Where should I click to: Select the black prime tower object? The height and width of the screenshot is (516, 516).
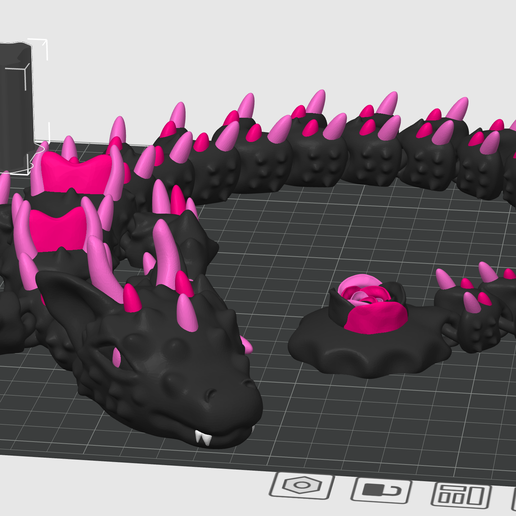(17, 107)
